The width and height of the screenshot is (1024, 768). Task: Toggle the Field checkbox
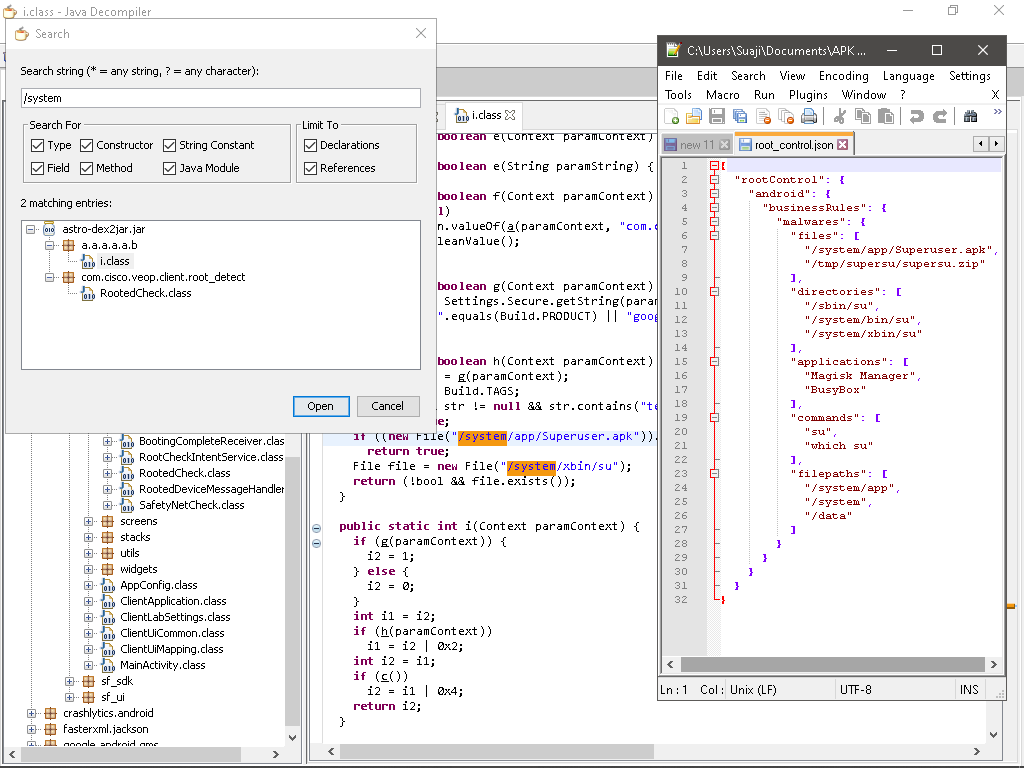pyautogui.click(x=37, y=168)
